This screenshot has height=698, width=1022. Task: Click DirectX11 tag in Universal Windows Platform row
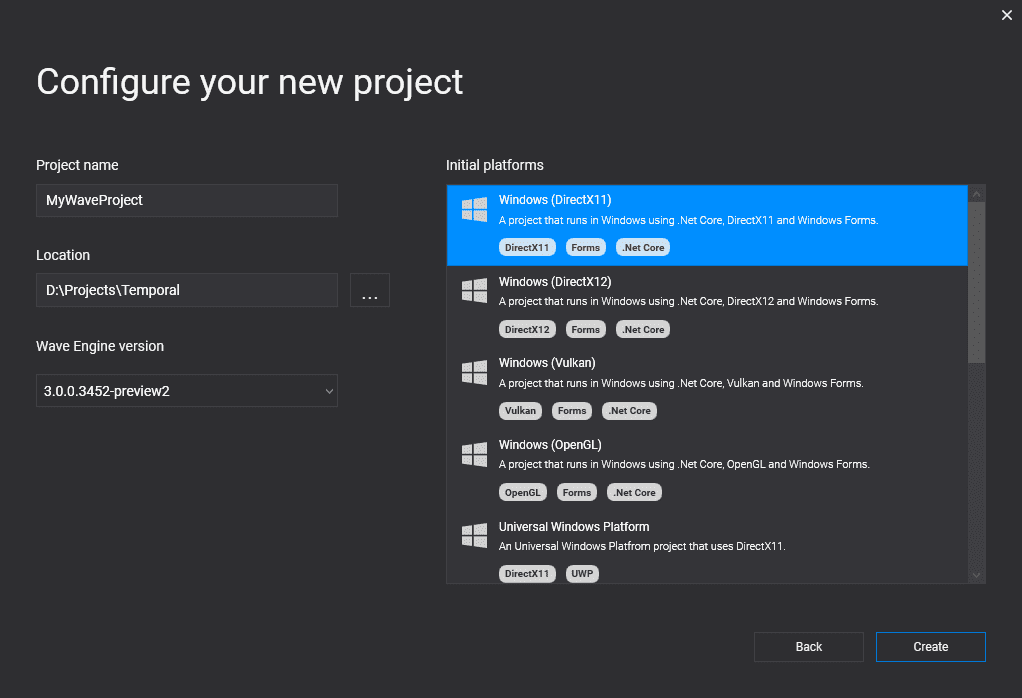click(527, 574)
